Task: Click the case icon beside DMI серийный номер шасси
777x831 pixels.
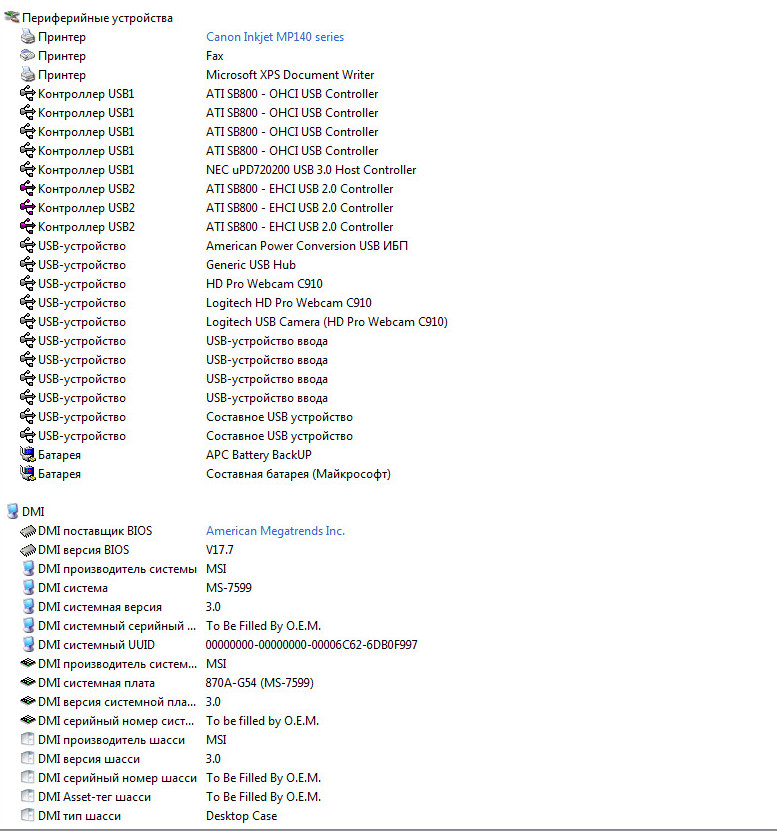Action: (x=28, y=777)
